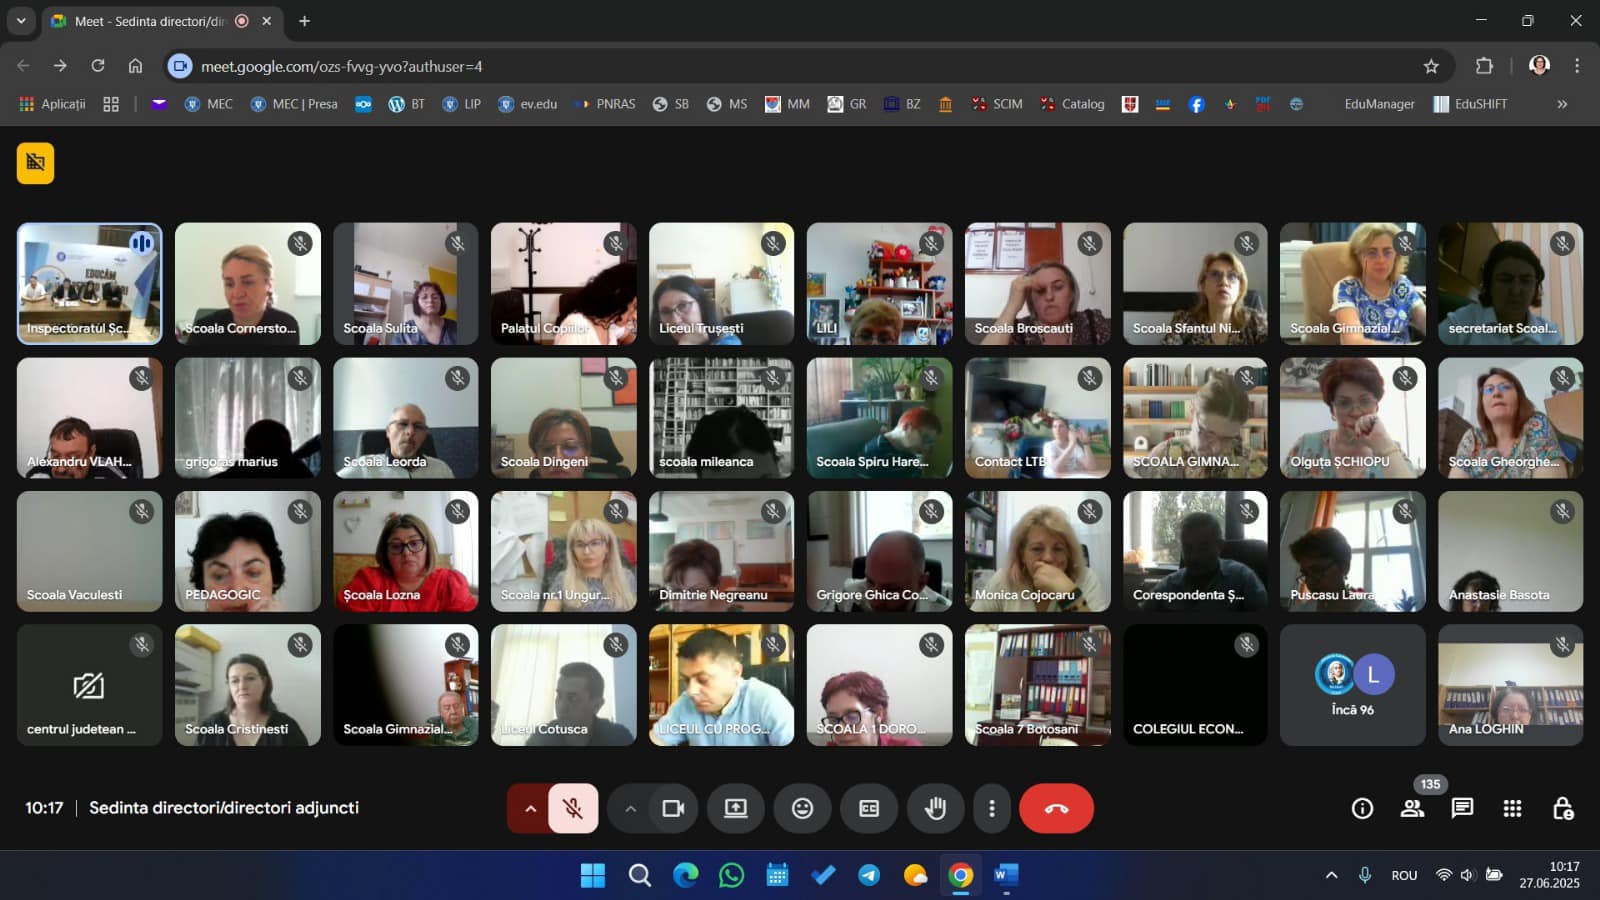
Task: Unmute the microphone button
Action: [x=573, y=808]
